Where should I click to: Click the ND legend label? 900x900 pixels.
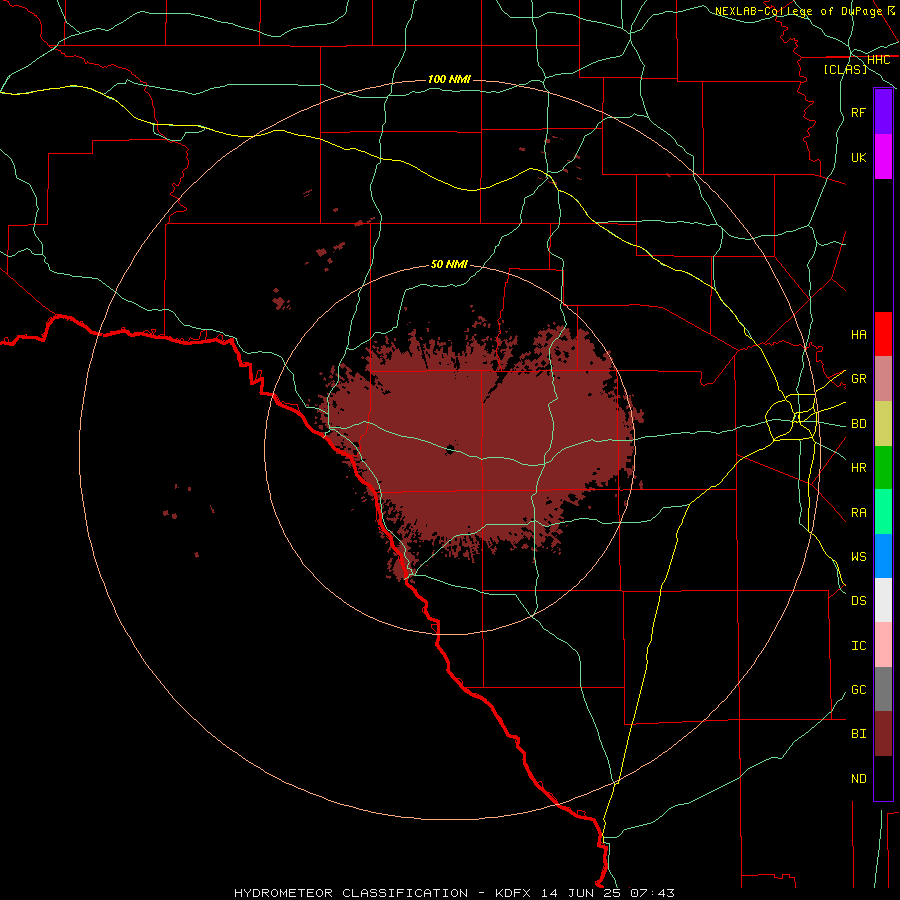858,779
